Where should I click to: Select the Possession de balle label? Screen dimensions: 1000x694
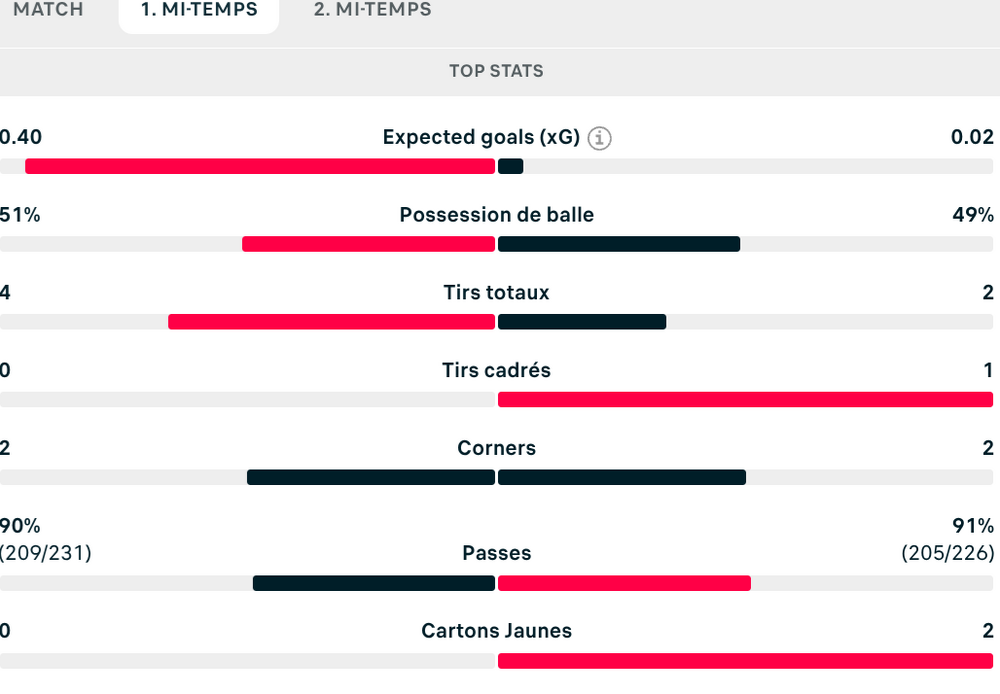[496, 215]
